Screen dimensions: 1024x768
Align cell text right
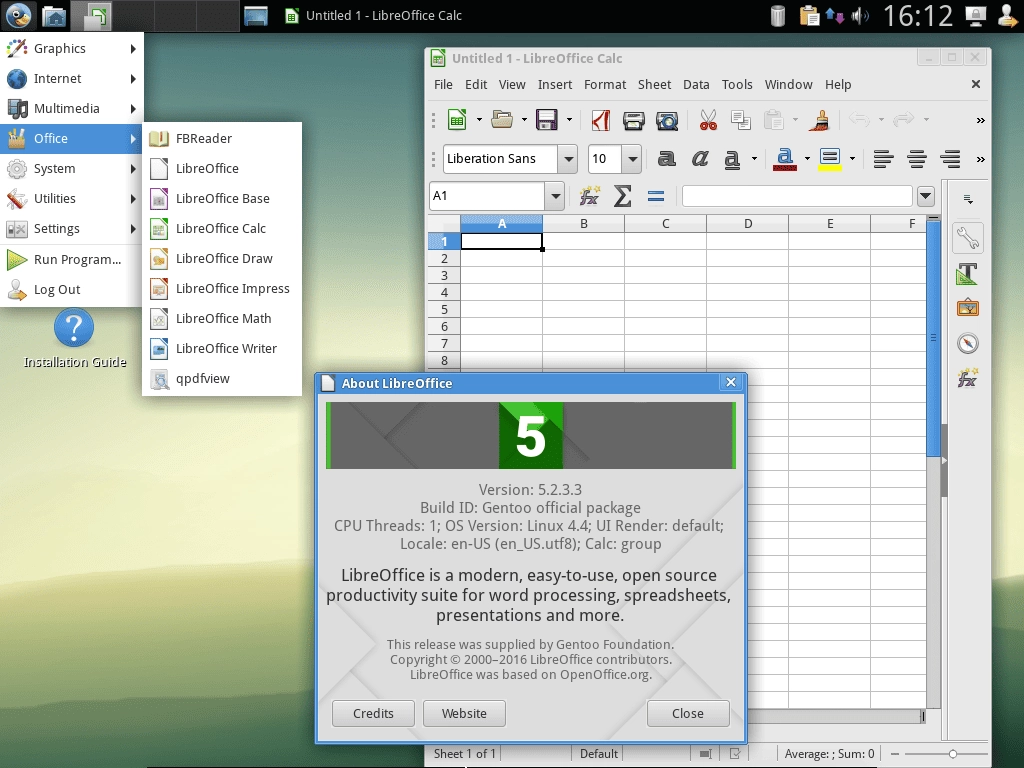pos(950,159)
